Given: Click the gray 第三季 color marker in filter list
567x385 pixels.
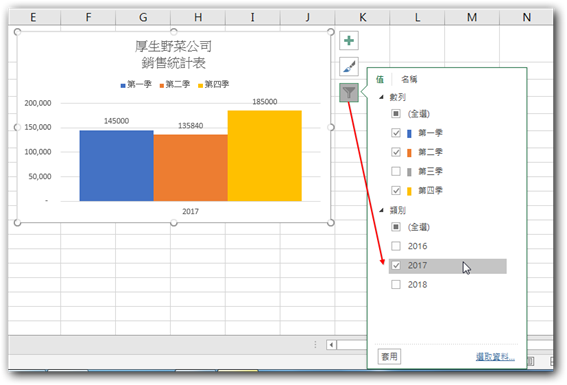Looking at the screenshot, I should pos(409,172).
